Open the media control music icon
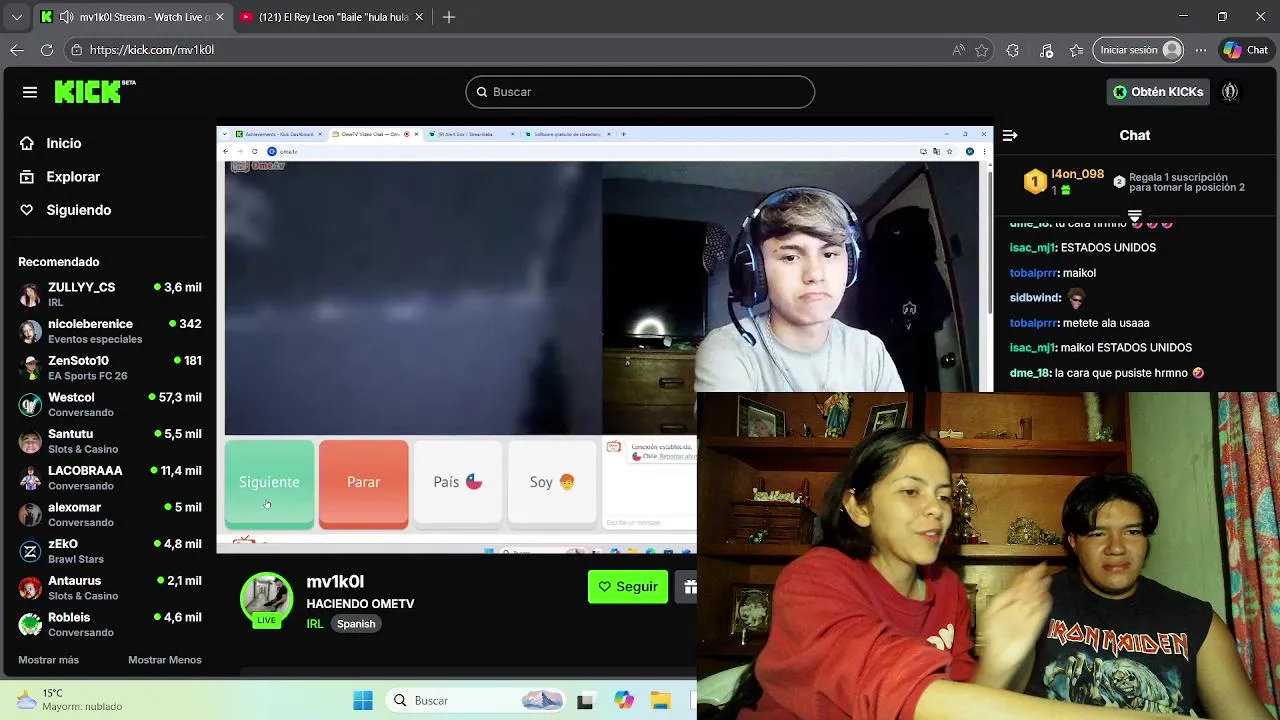Viewport: 1280px width, 720px height. click(x=1046, y=50)
